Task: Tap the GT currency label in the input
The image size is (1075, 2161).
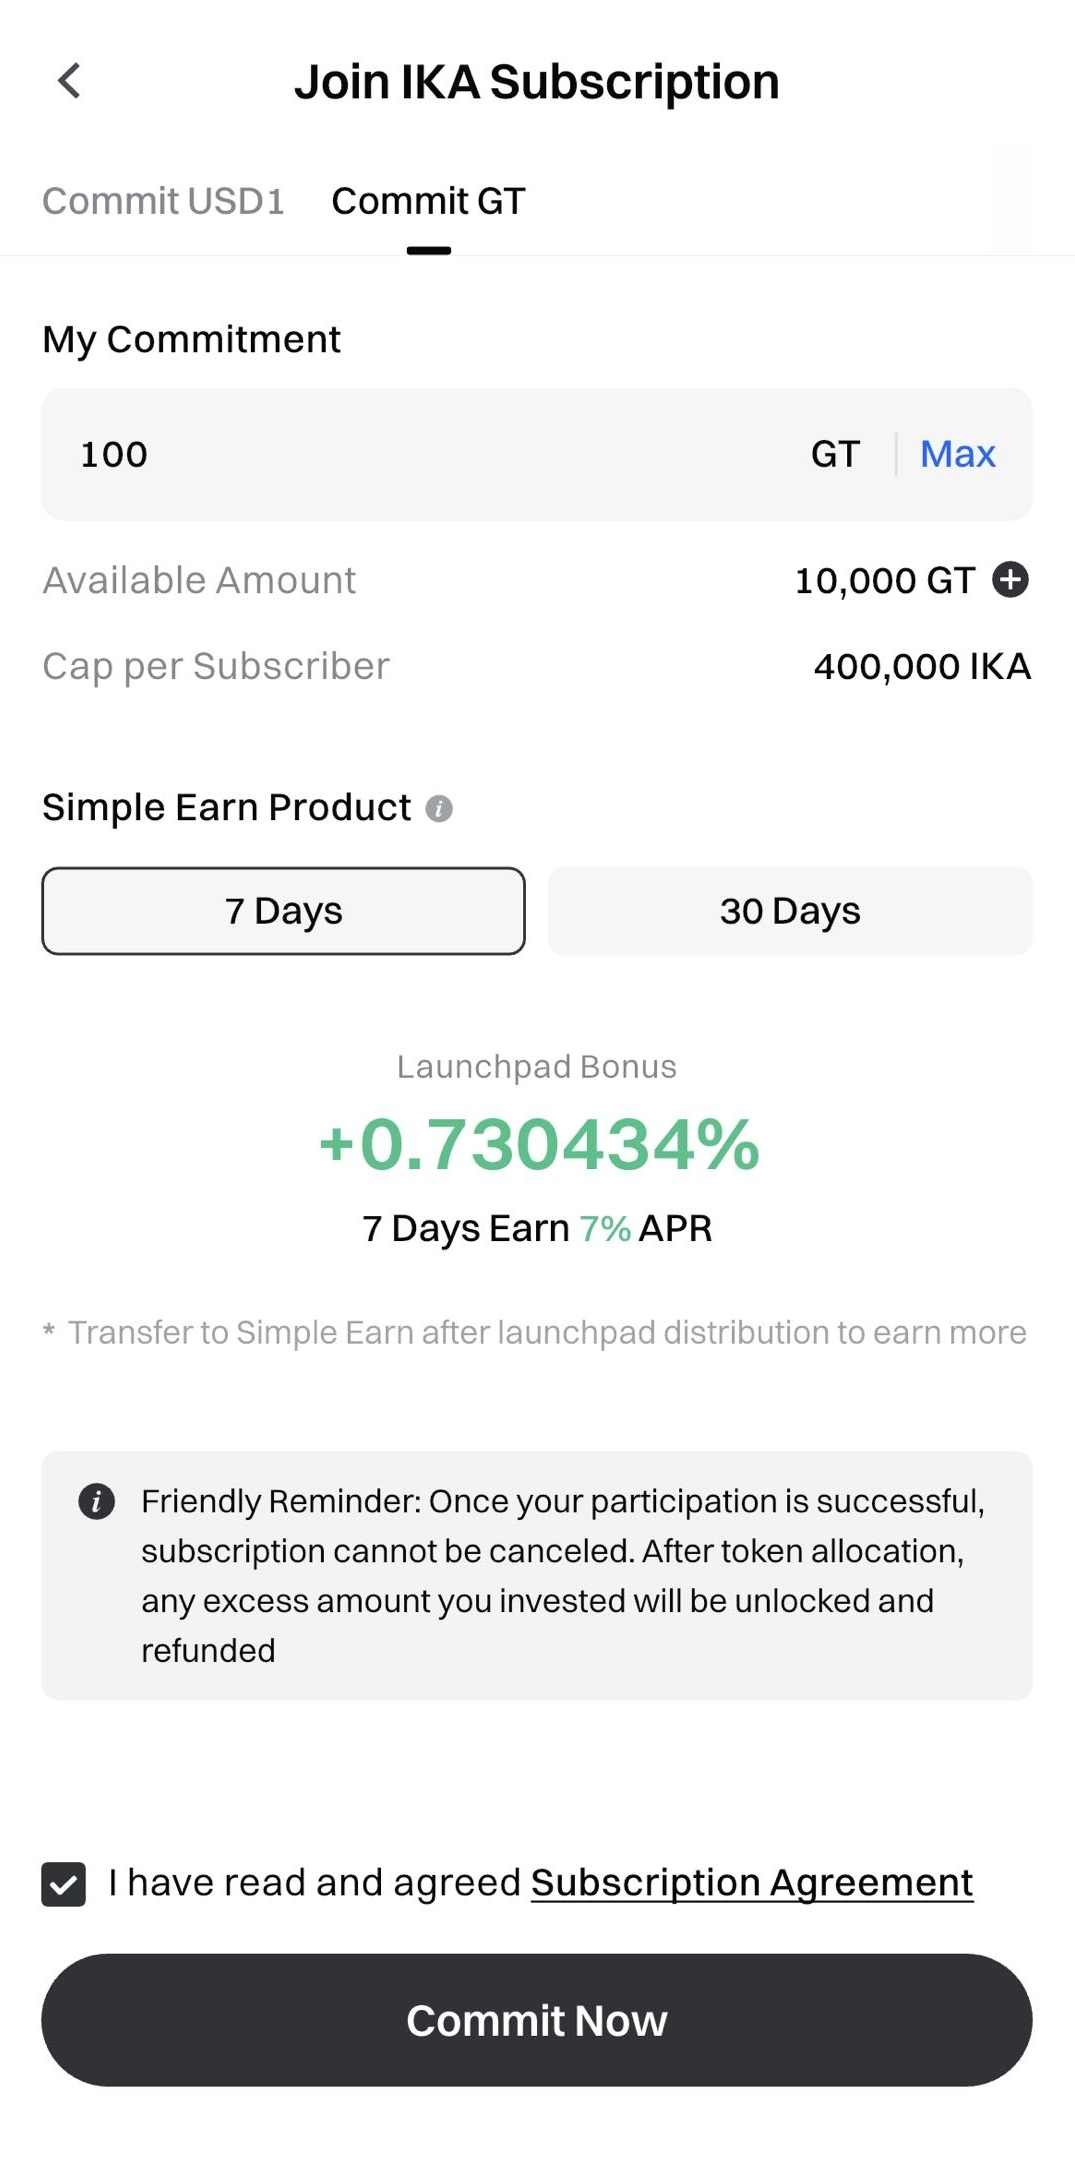Action: click(835, 454)
